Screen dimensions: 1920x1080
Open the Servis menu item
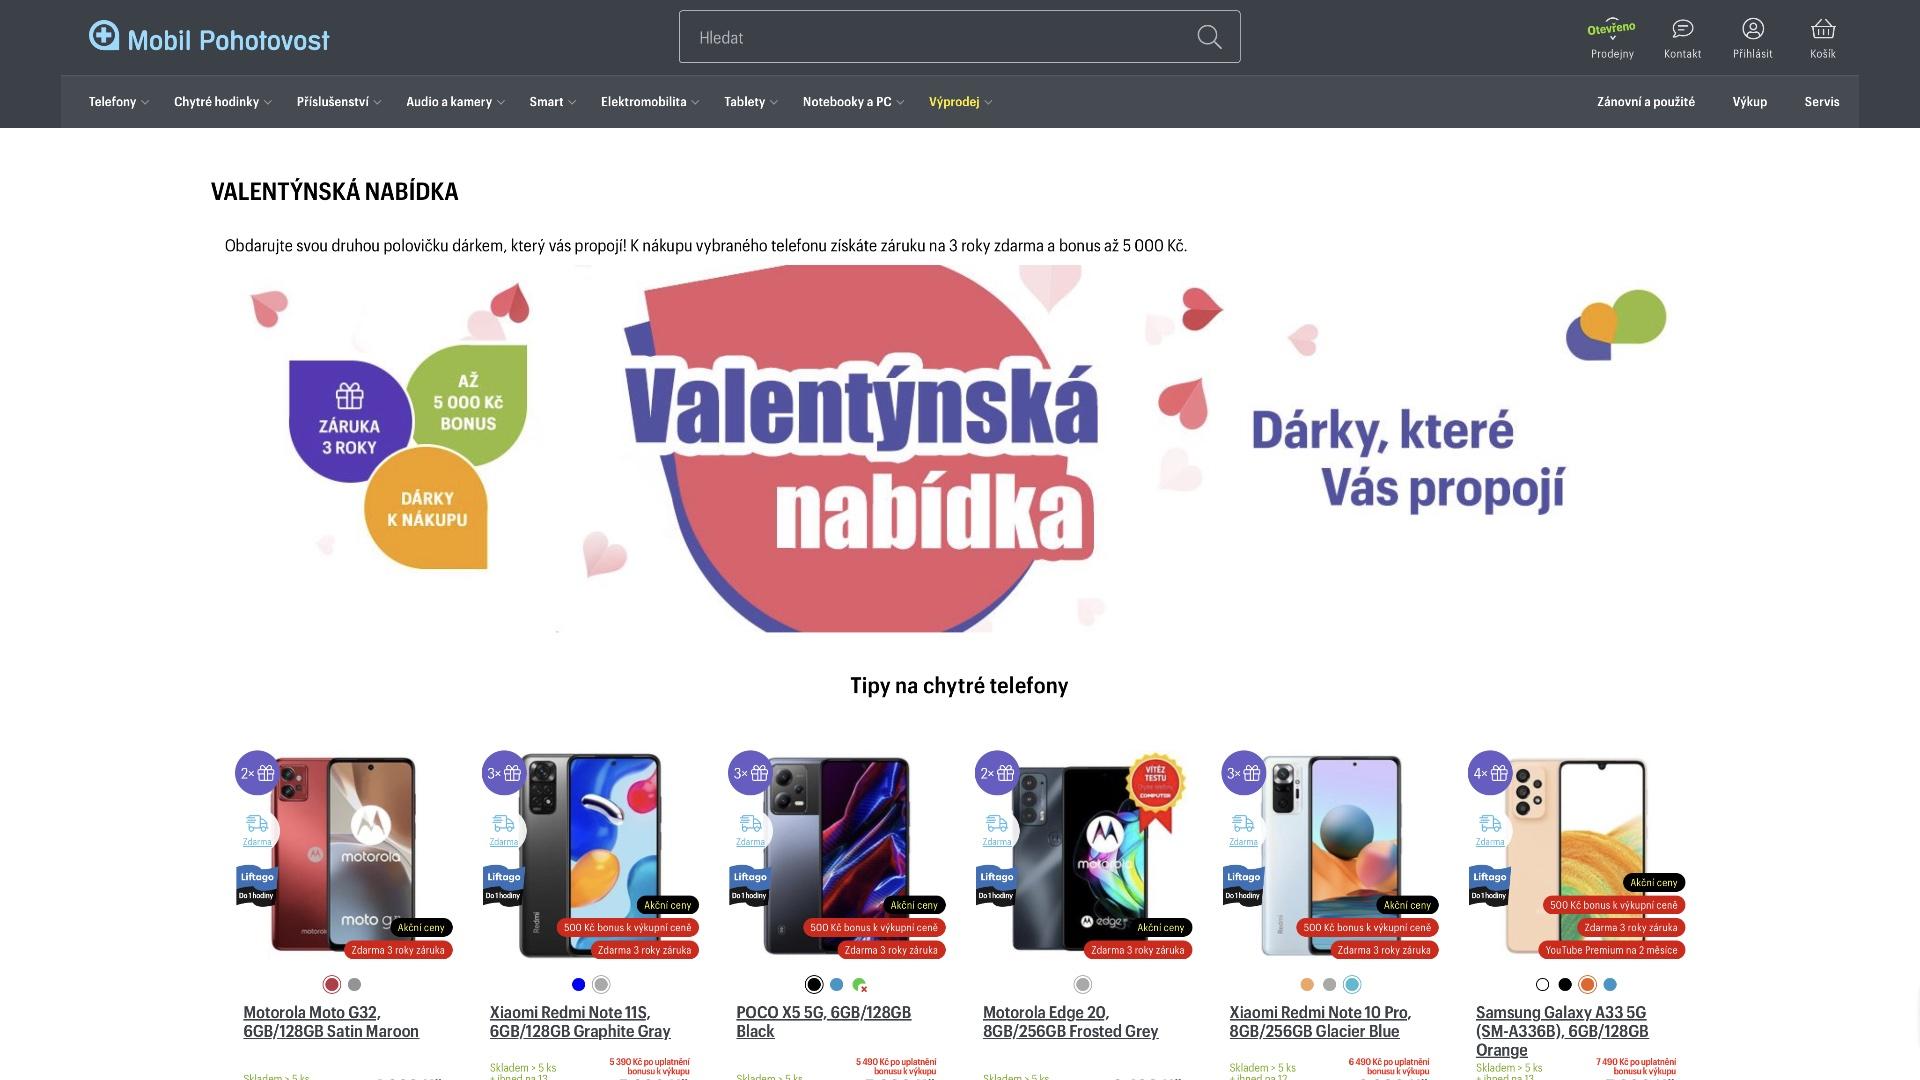pyautogui.click(x=1821, y=102)
